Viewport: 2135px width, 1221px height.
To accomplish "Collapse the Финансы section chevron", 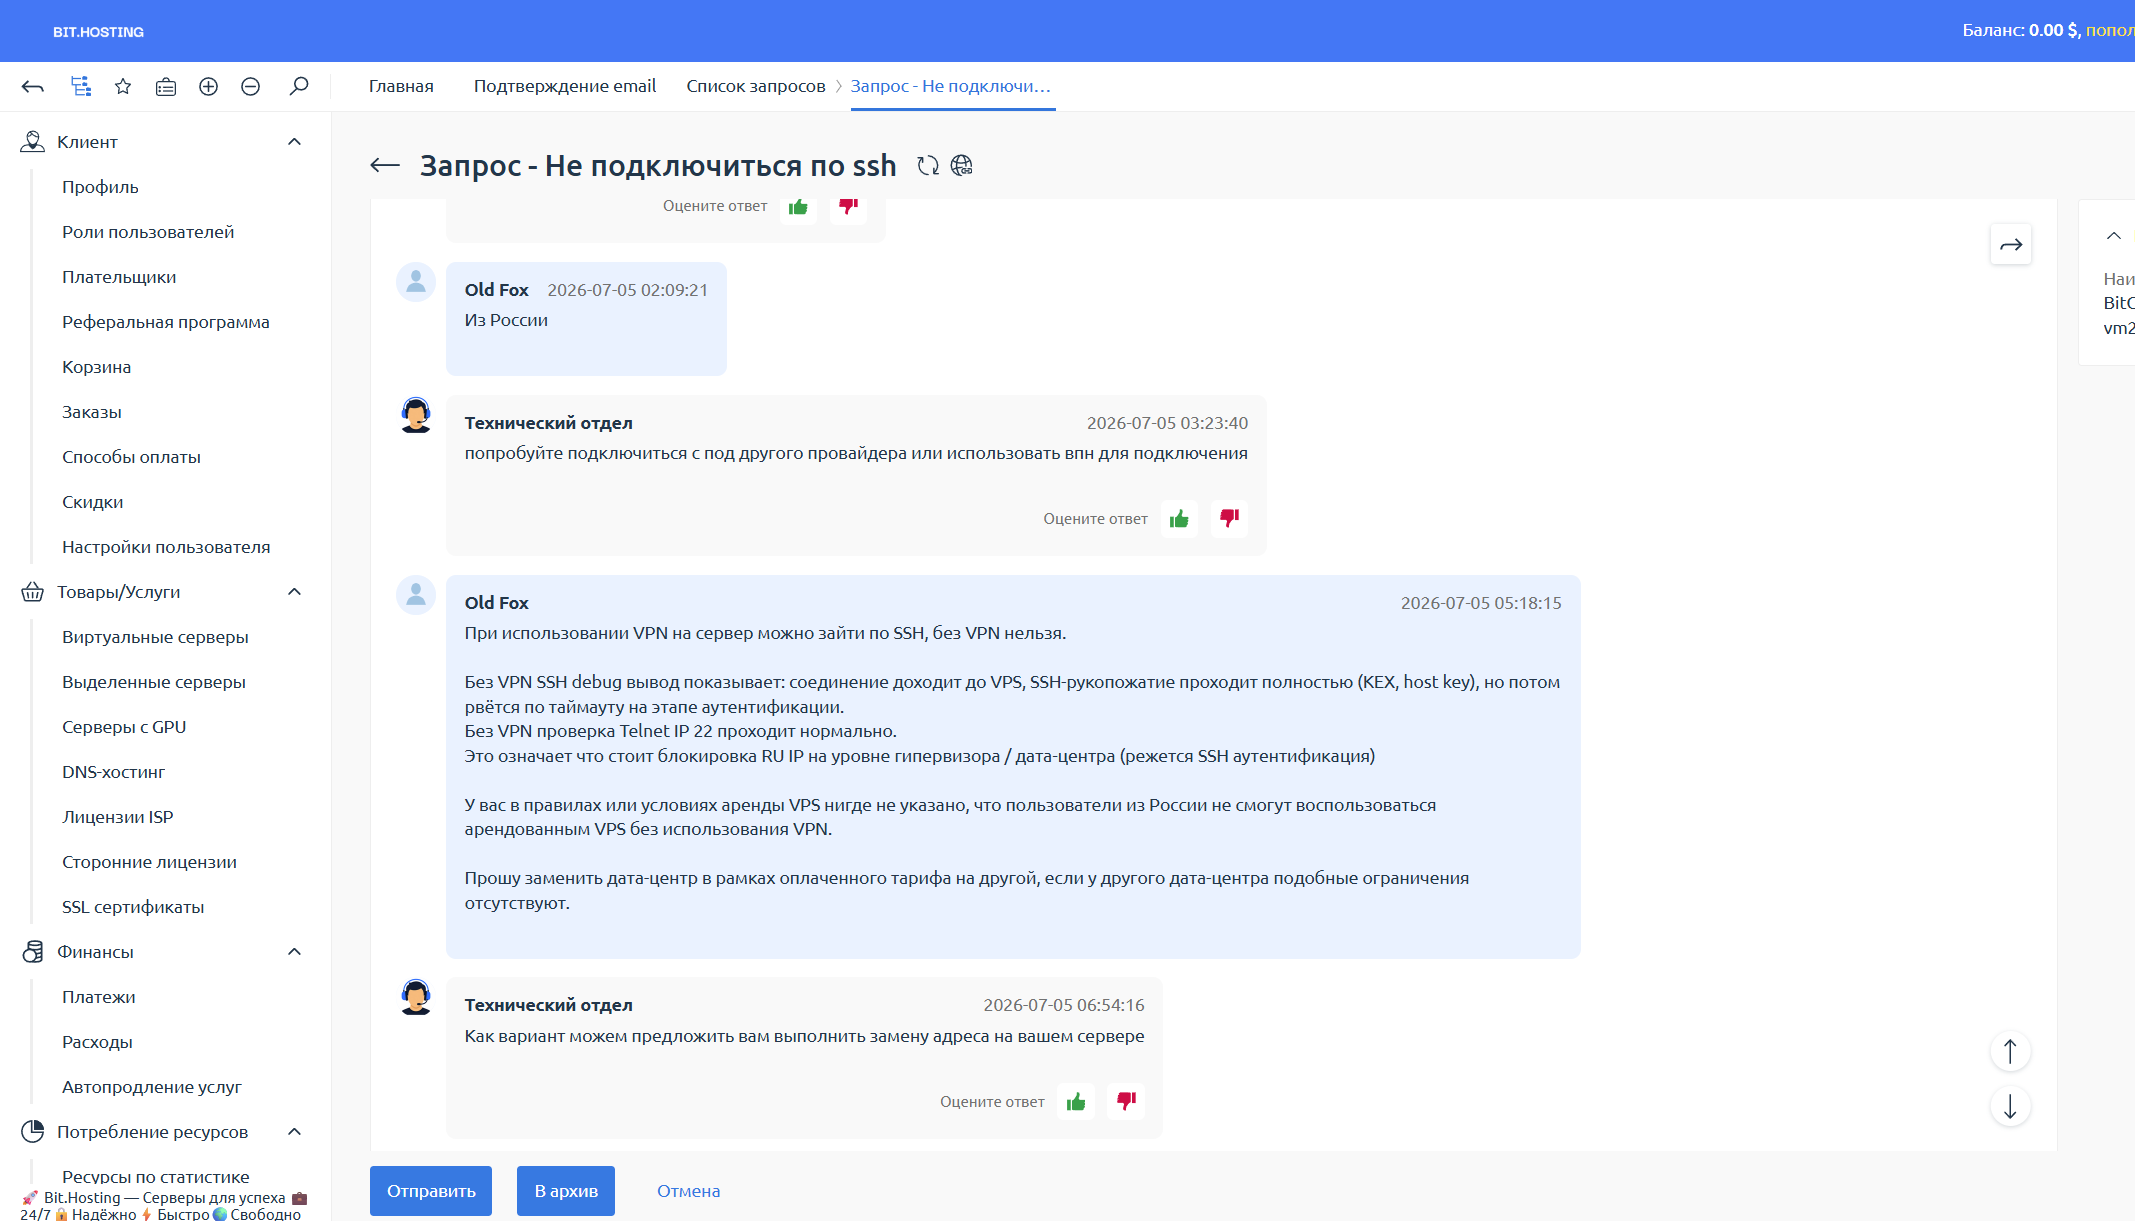I will coord(295,952).
